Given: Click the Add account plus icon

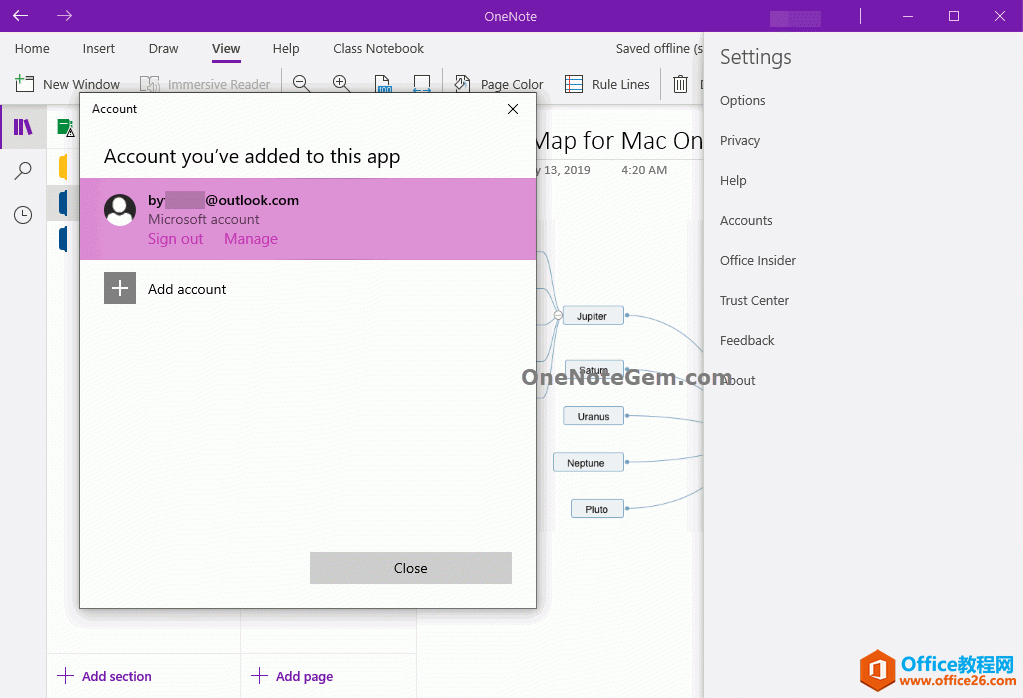Looking at the screenshot, I should pyautogui.click(x=119, y=288).
